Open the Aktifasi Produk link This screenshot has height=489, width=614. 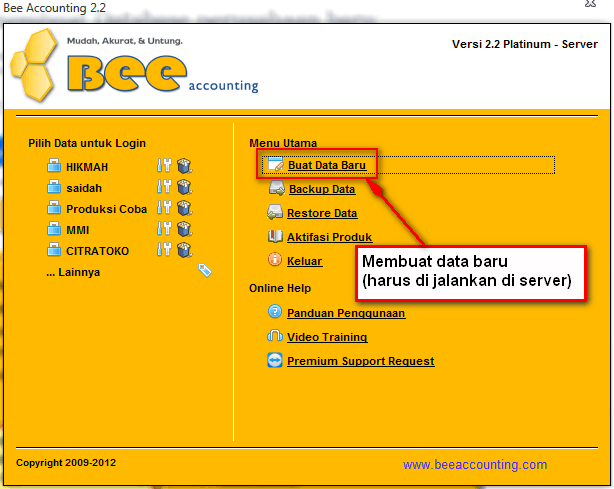pyautogui.click(x=329, y=237)
